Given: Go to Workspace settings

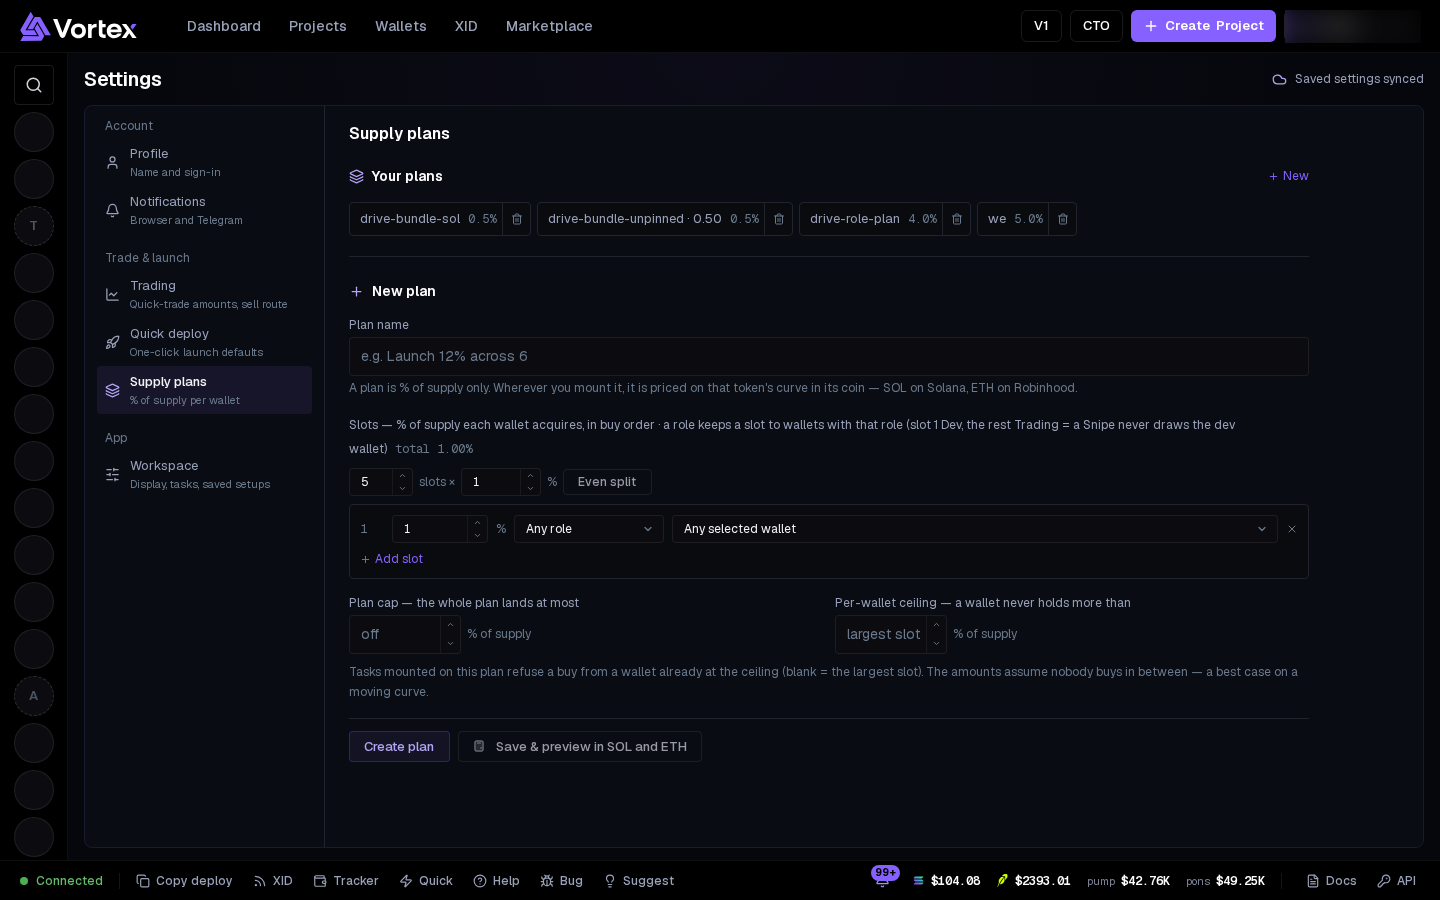Looking at the screenshot, I should tap(204, 474).
